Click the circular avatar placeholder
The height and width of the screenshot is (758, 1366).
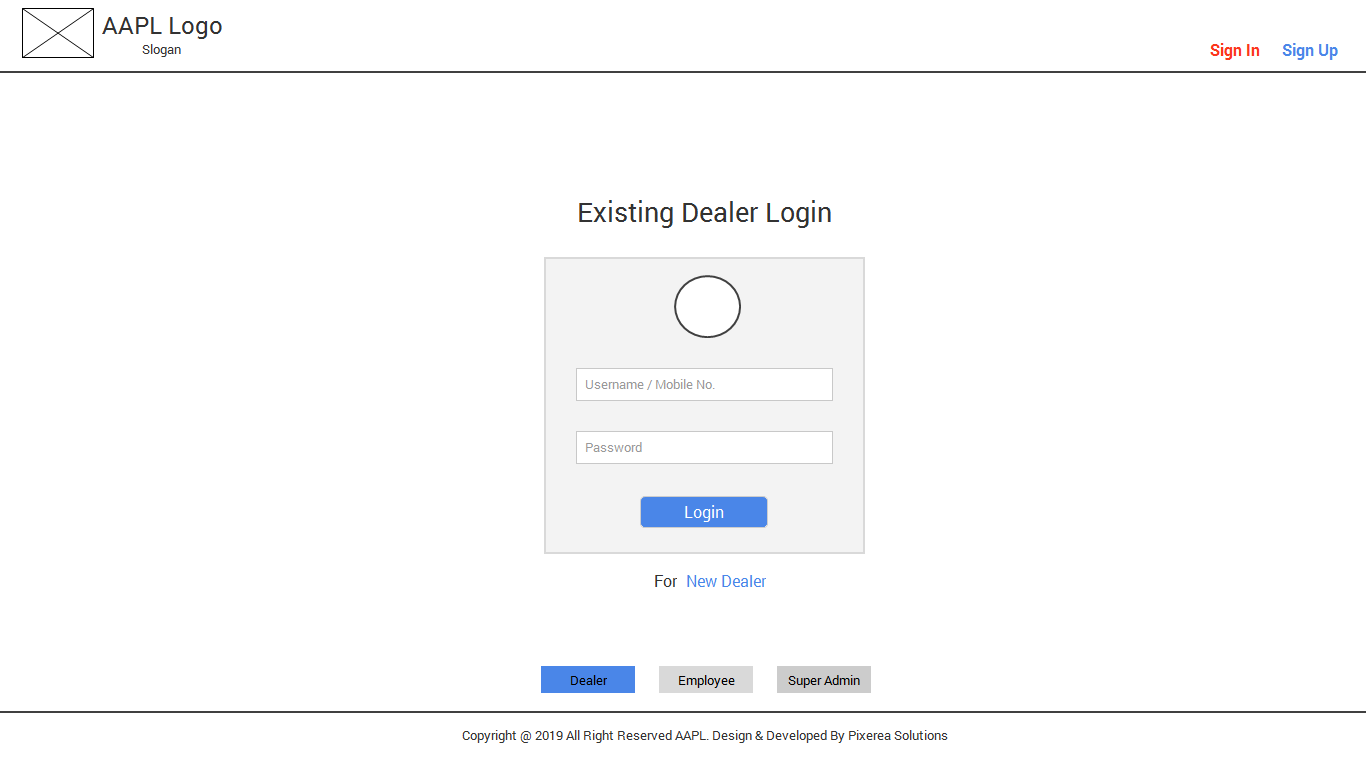tap(707, 306)
